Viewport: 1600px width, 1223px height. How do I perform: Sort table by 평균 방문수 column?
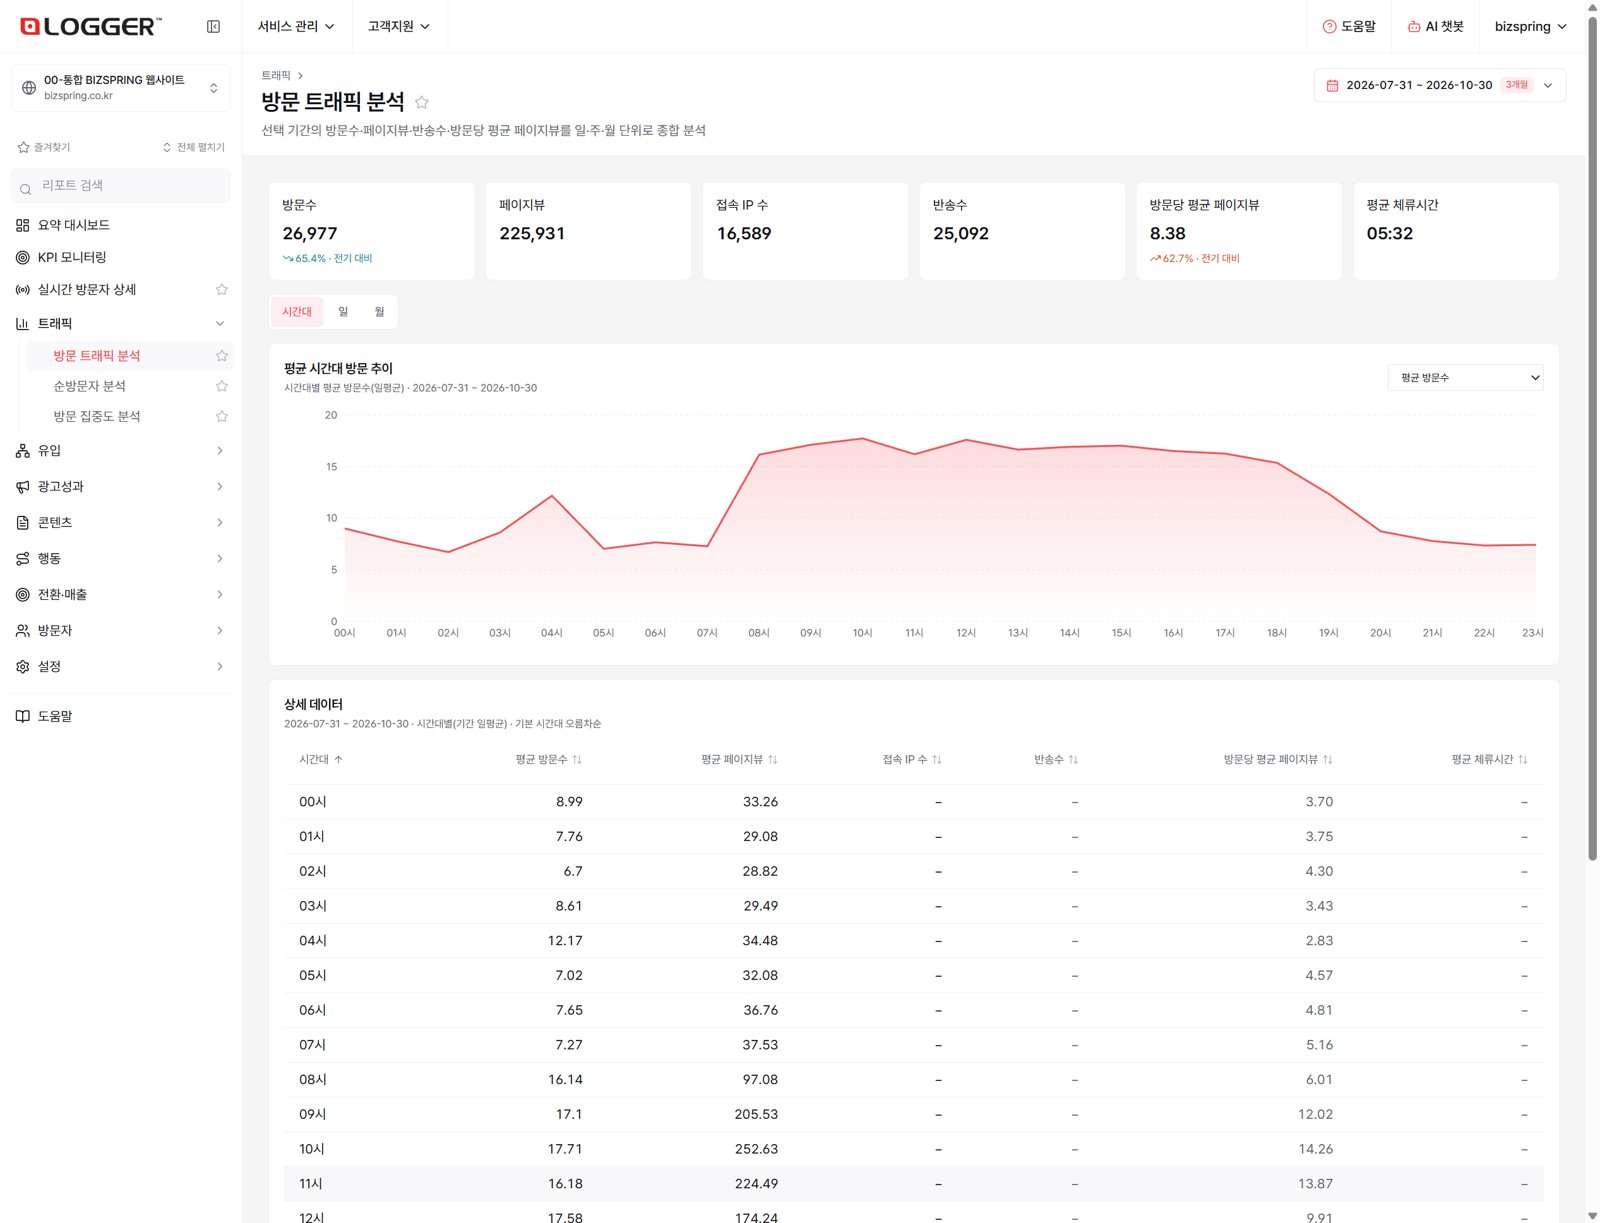(548, 760)
